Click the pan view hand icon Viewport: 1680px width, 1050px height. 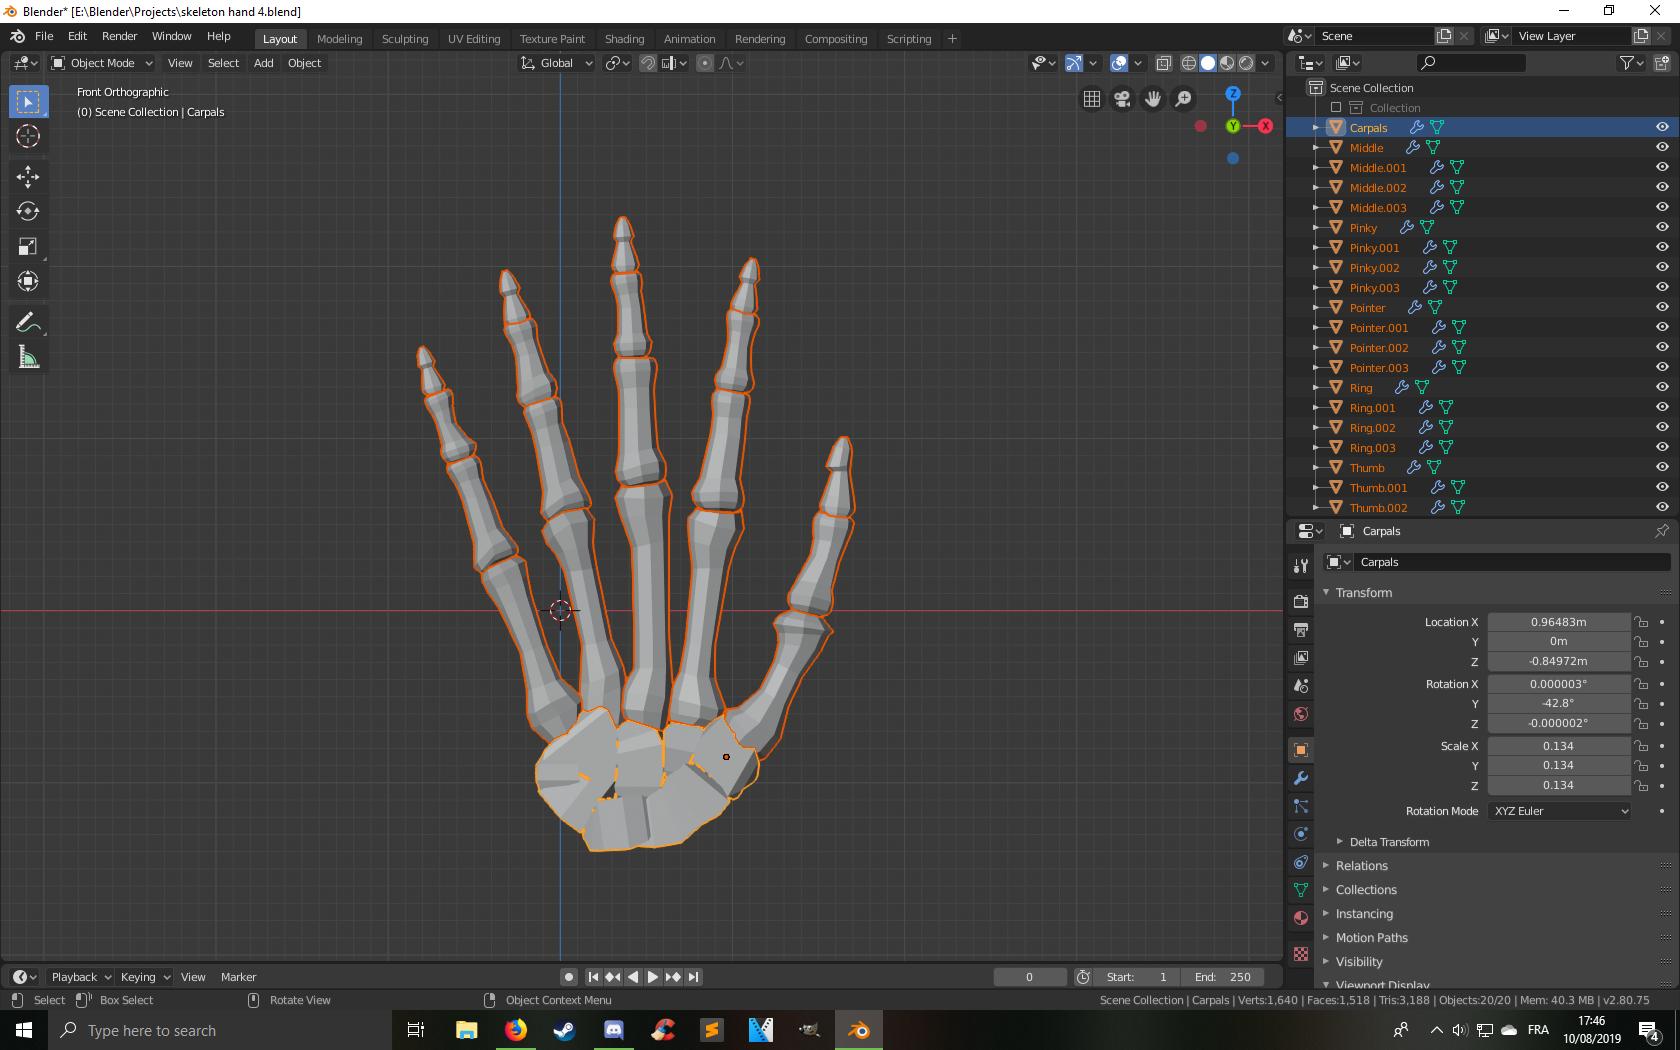click(1153, 98)
